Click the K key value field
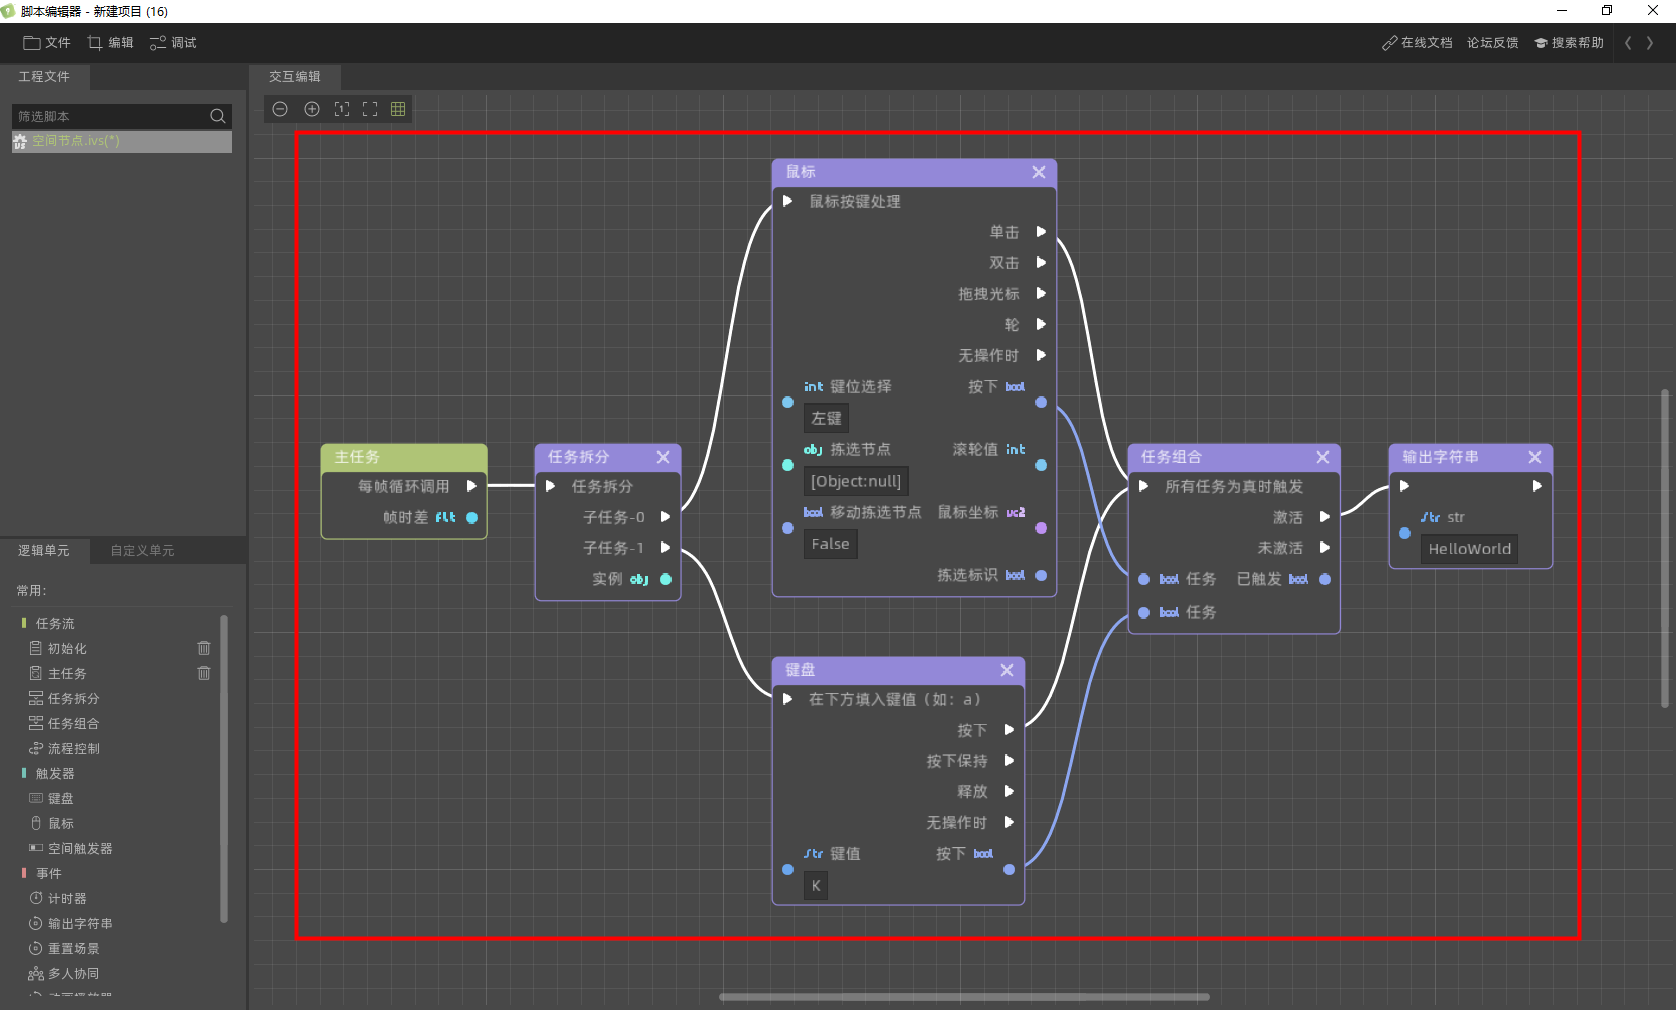 [816, 885]
